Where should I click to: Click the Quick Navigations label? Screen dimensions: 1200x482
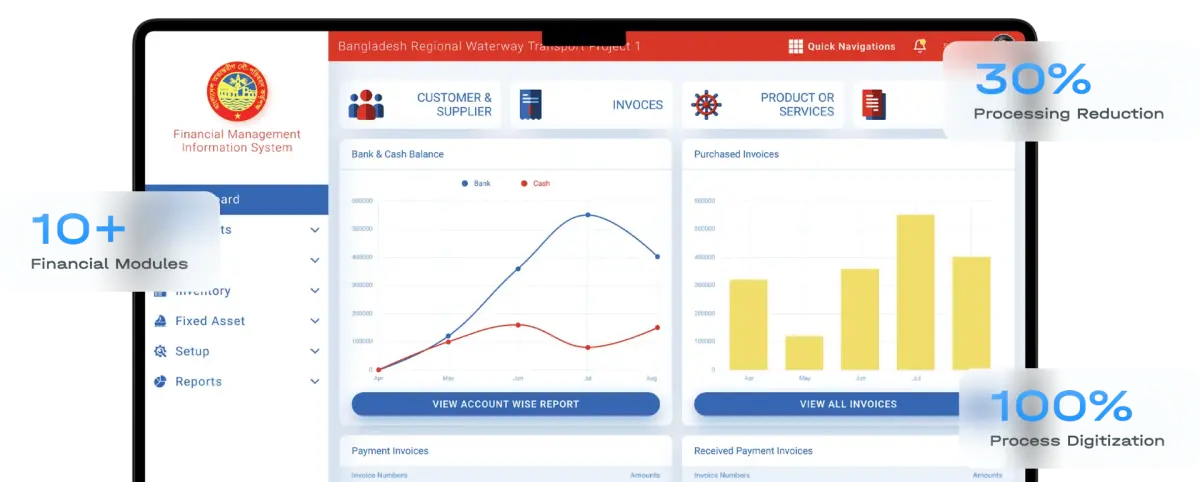(851, 47)
